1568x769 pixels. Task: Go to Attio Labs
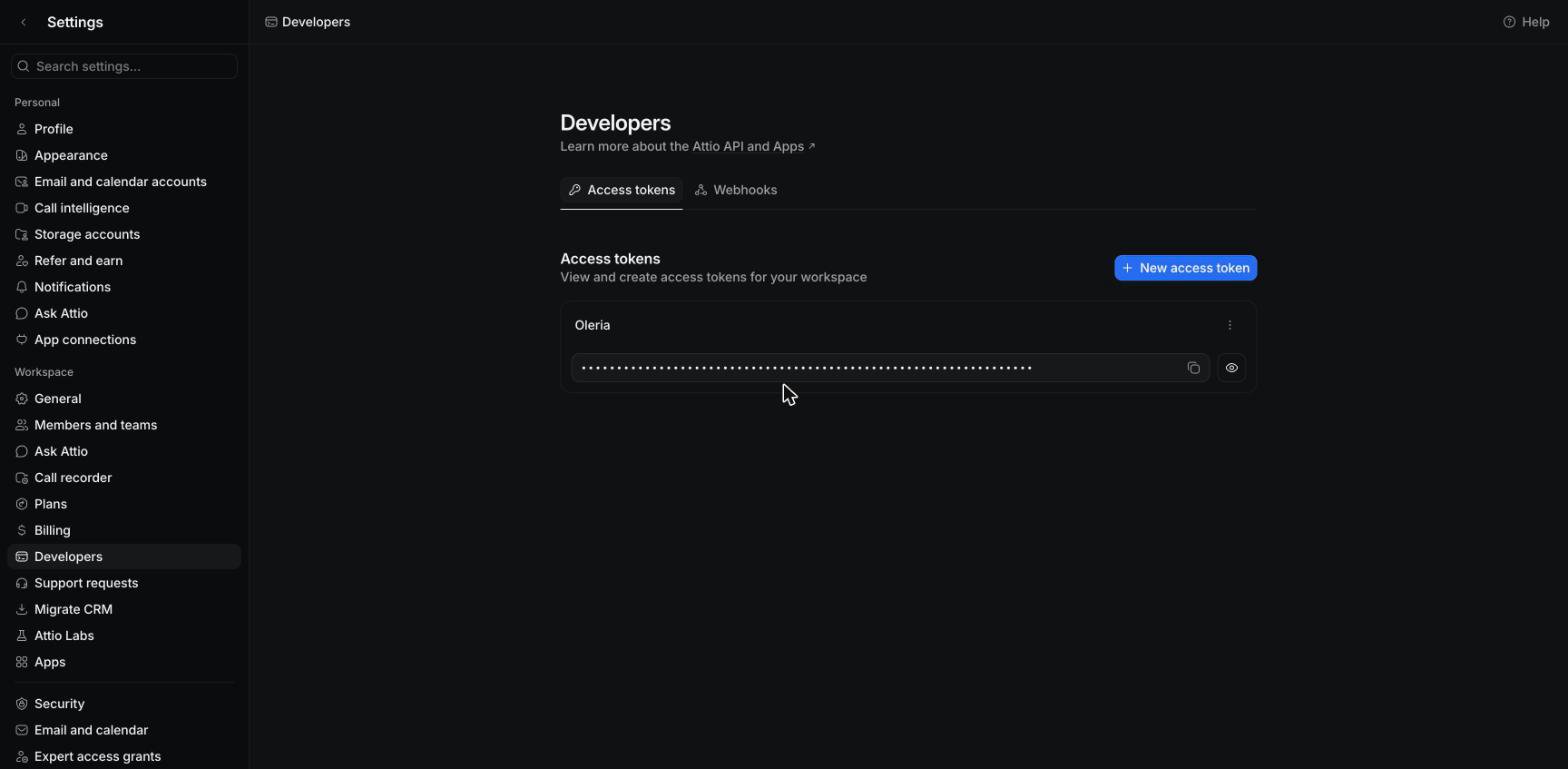124,636
